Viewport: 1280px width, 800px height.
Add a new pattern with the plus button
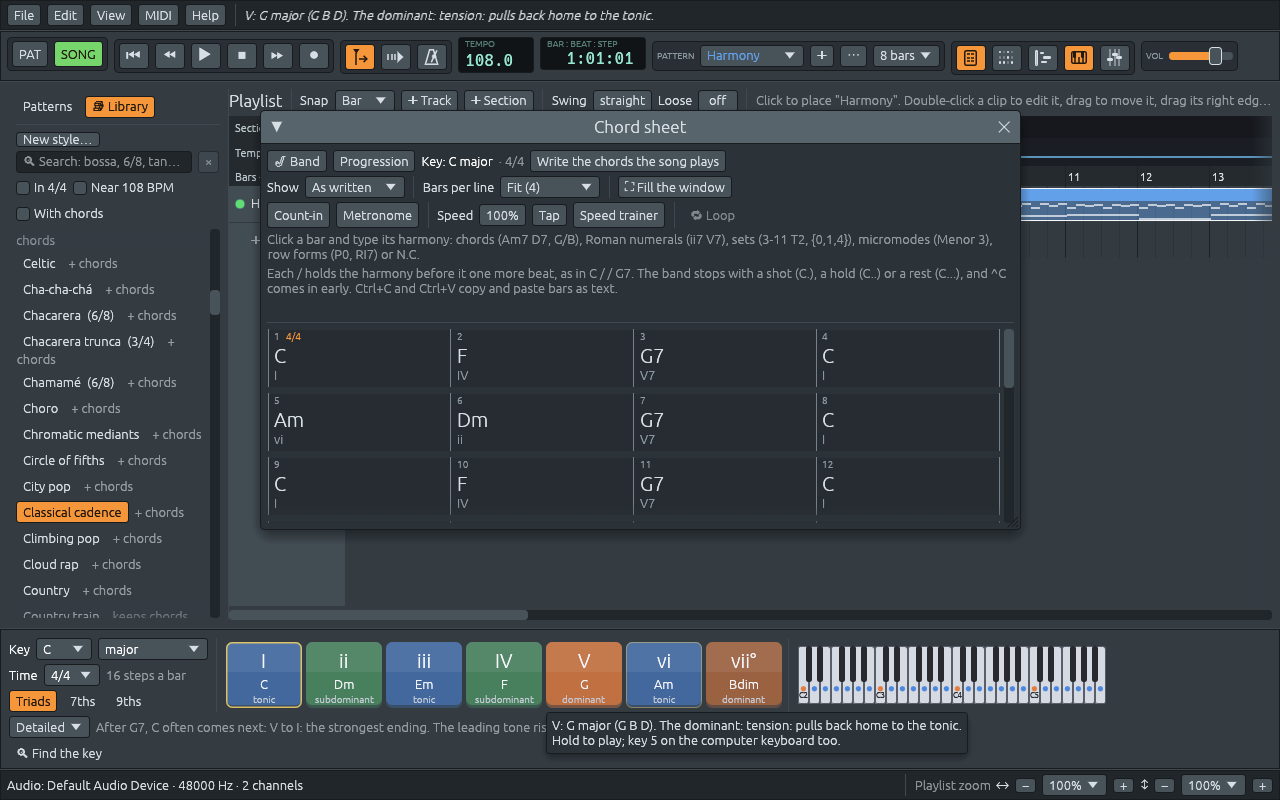[x=822, y=56]
